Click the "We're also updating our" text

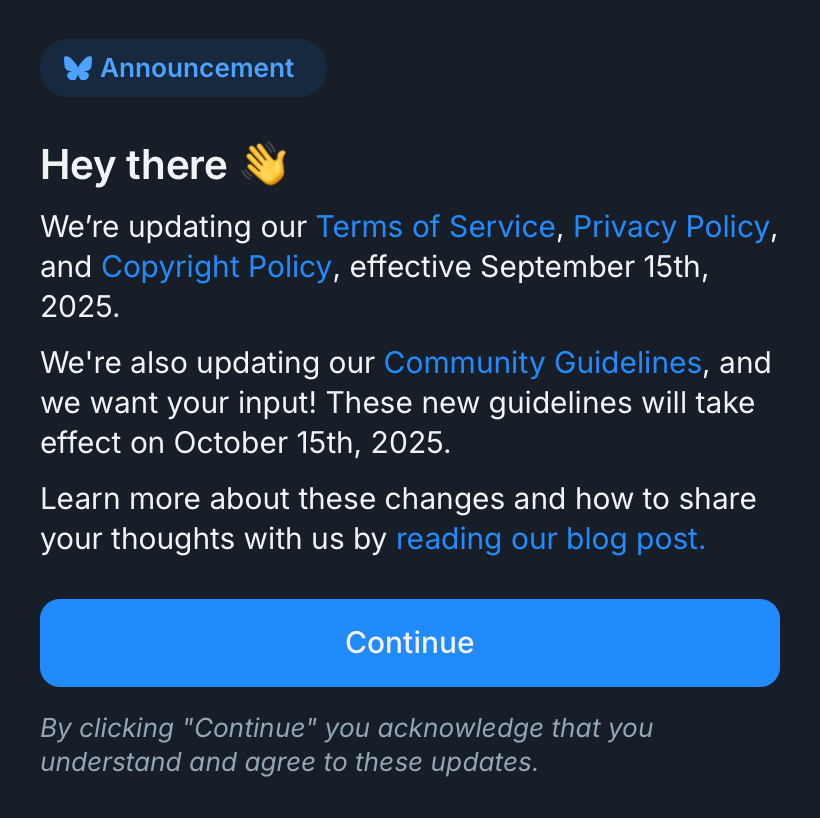pyautogui.click(x=208, y=362)
